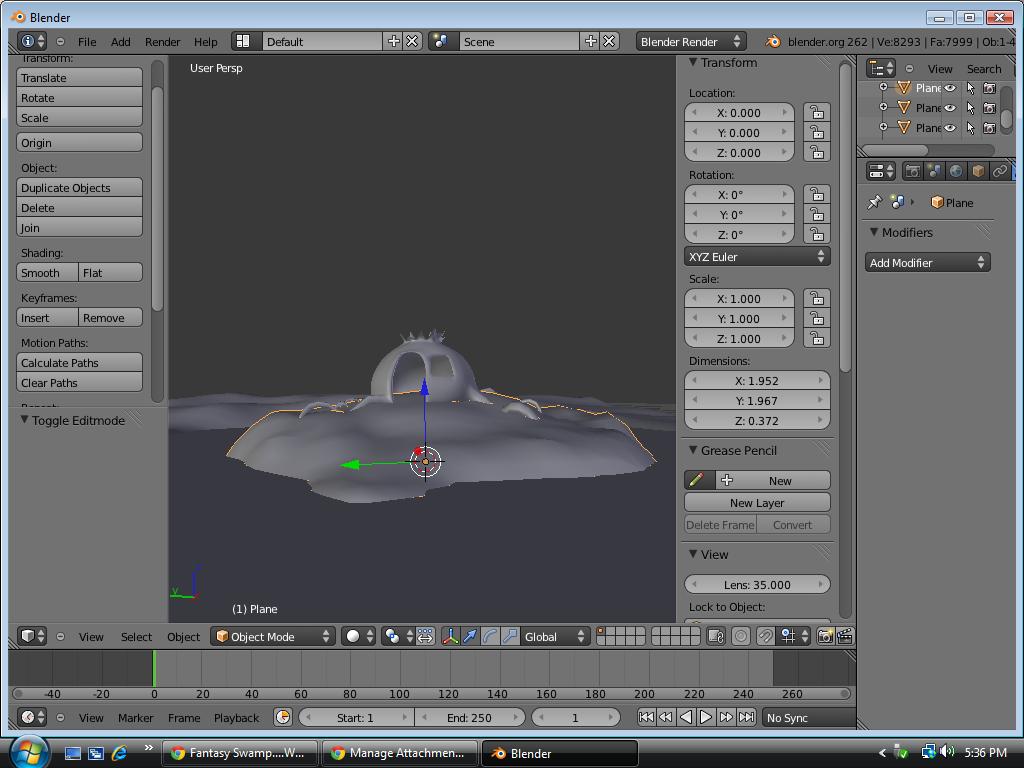Screen dimensions: 1024x768
Task: Collapse the Grease Pencil panel
Action: pyautogui.click(x=693, y=450)
